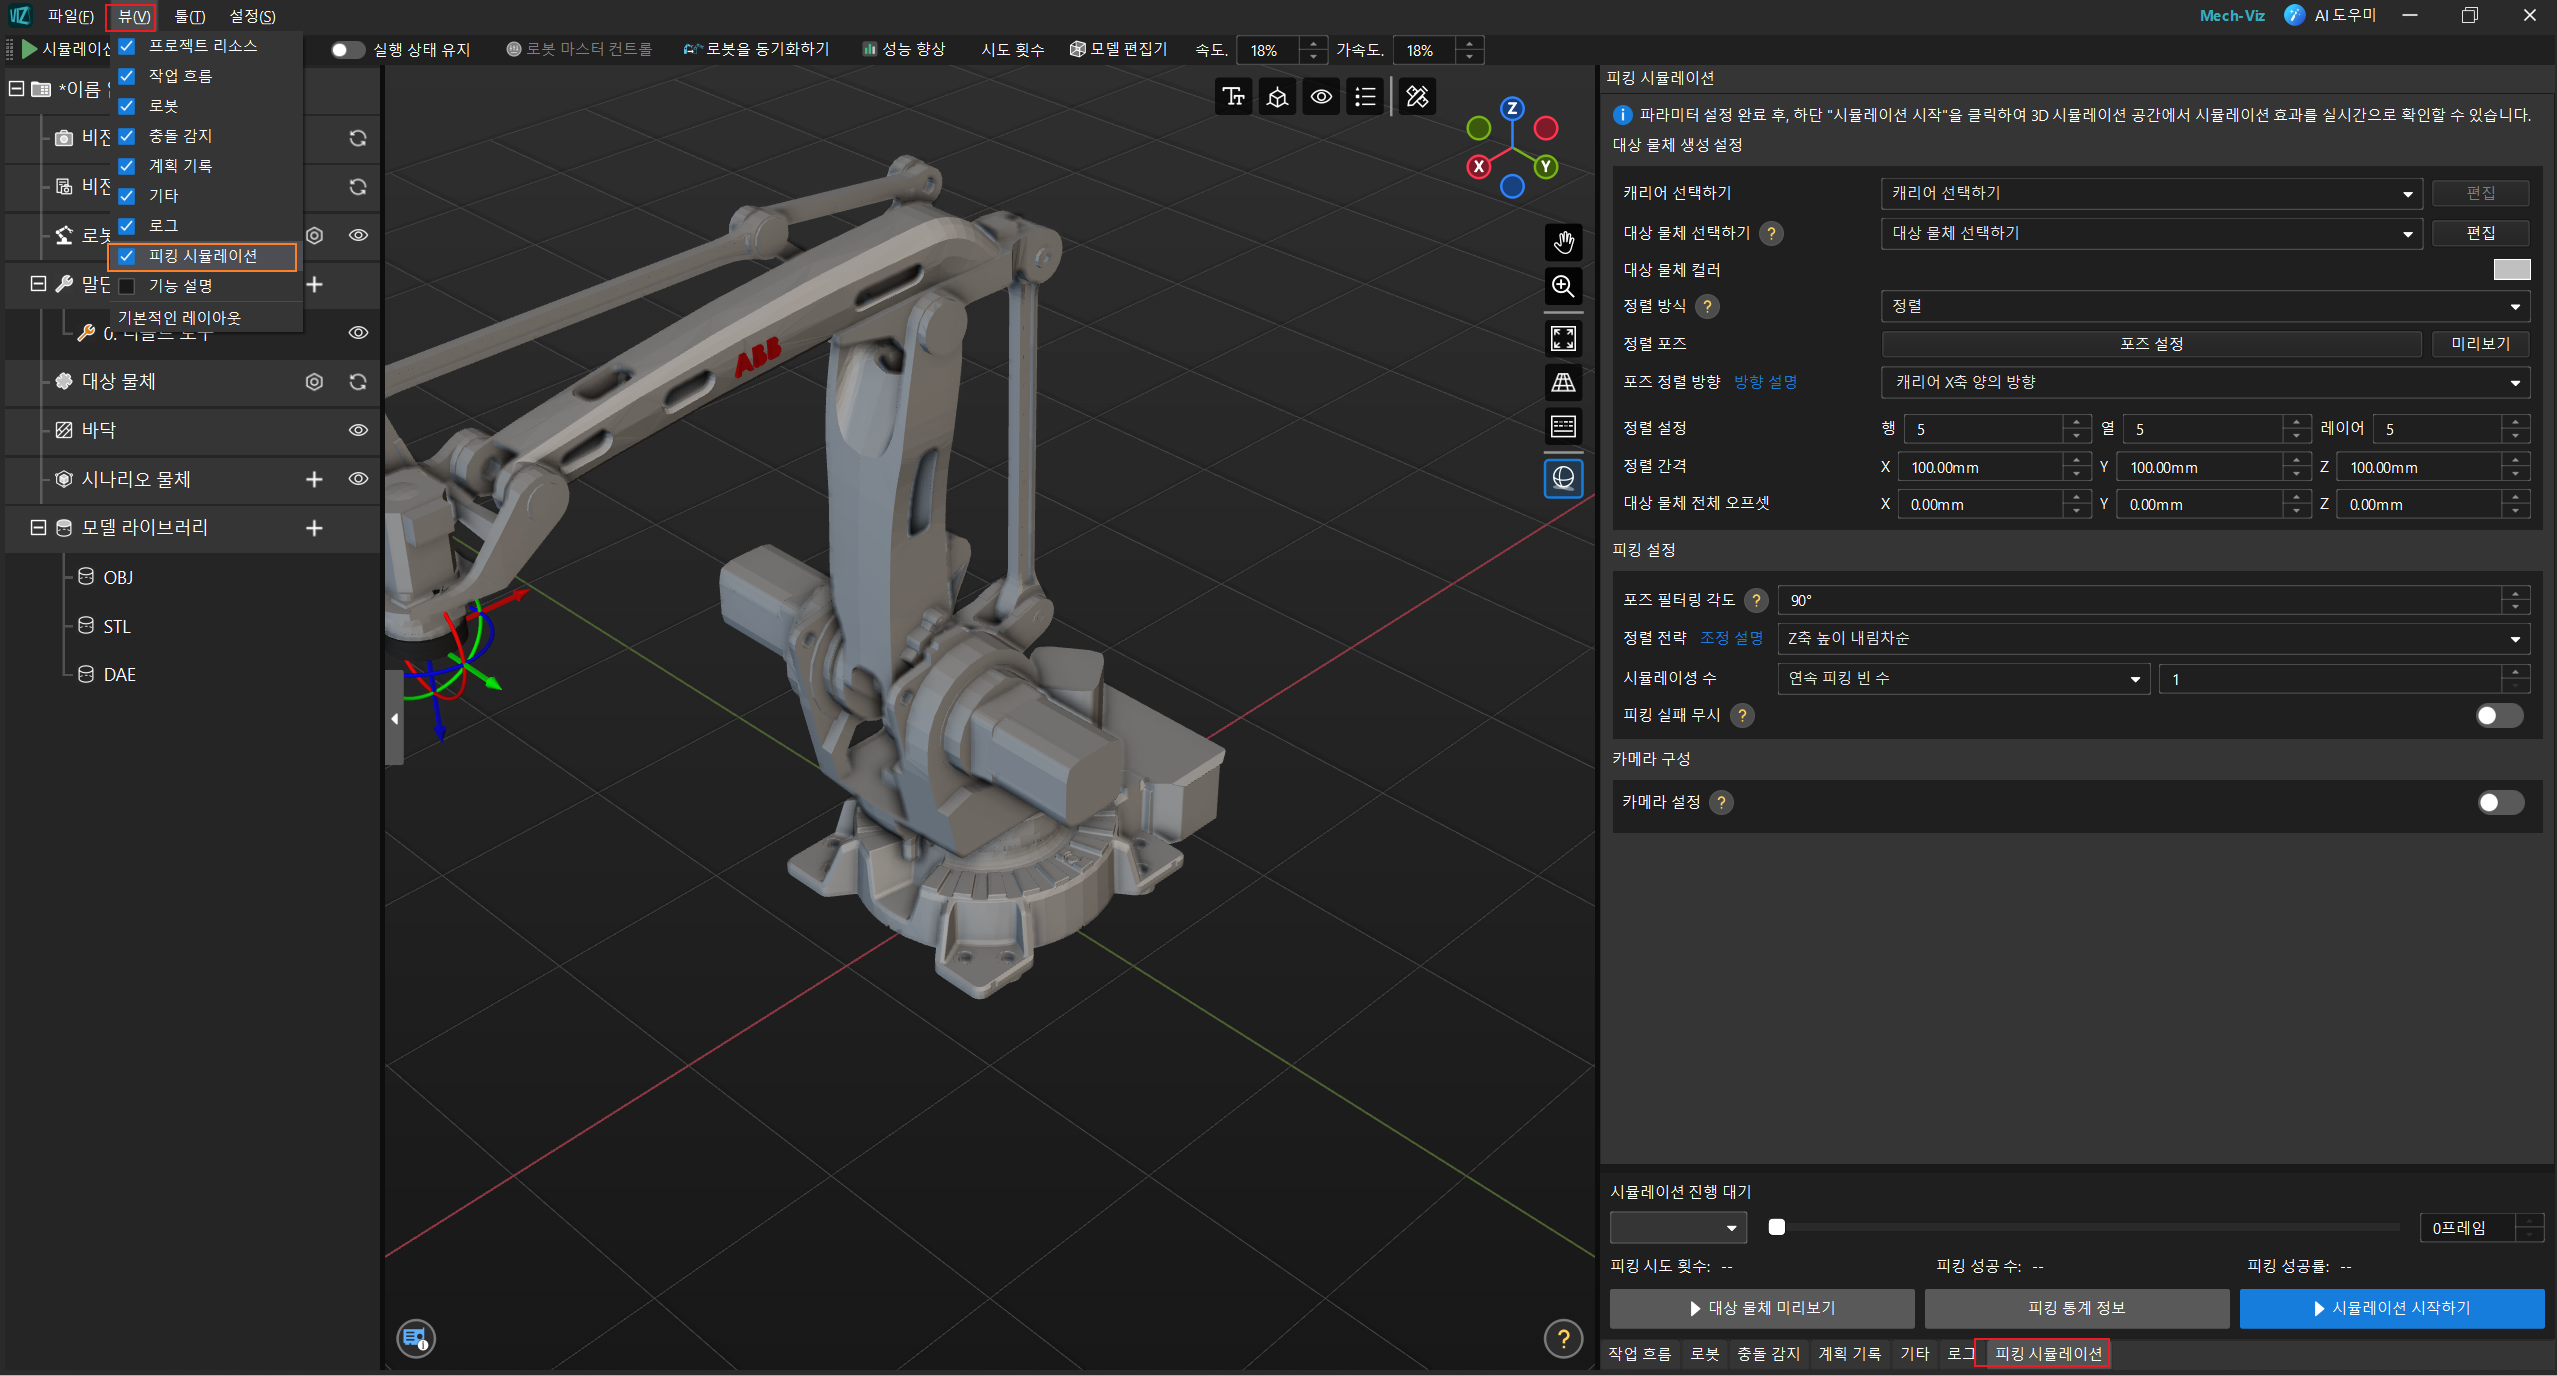Viewport: 2557px width, 1376px height.
Task: Click the simulation frame slider handle
Action: (1776, 1227)
